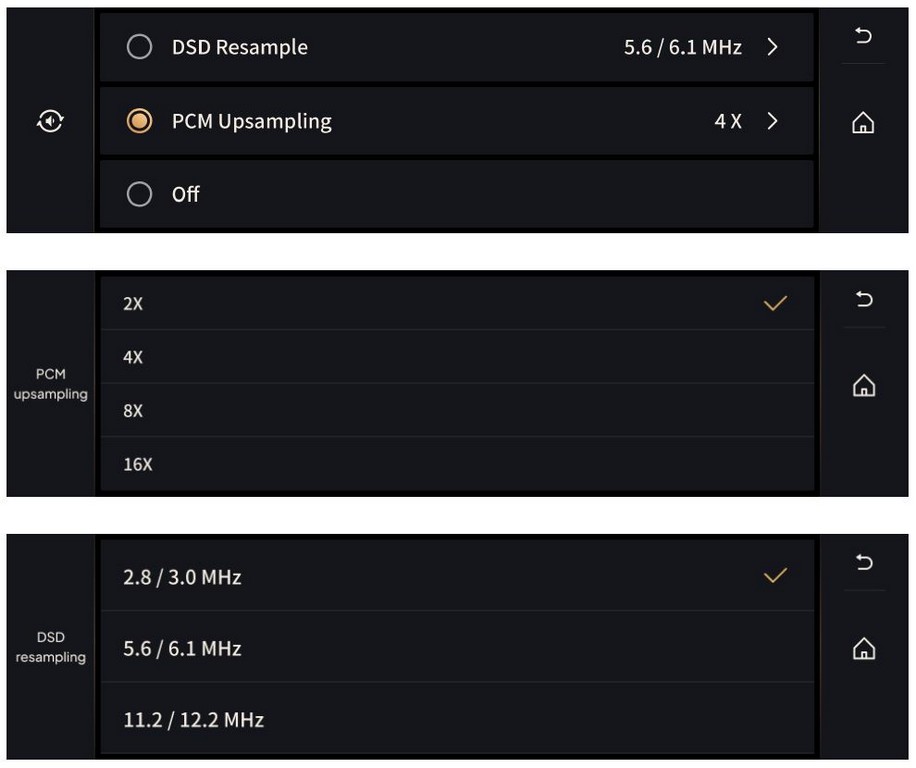This screenshot has width=916, height=768.
Task: Choose the Off radio button
Action: click(140, 194)
